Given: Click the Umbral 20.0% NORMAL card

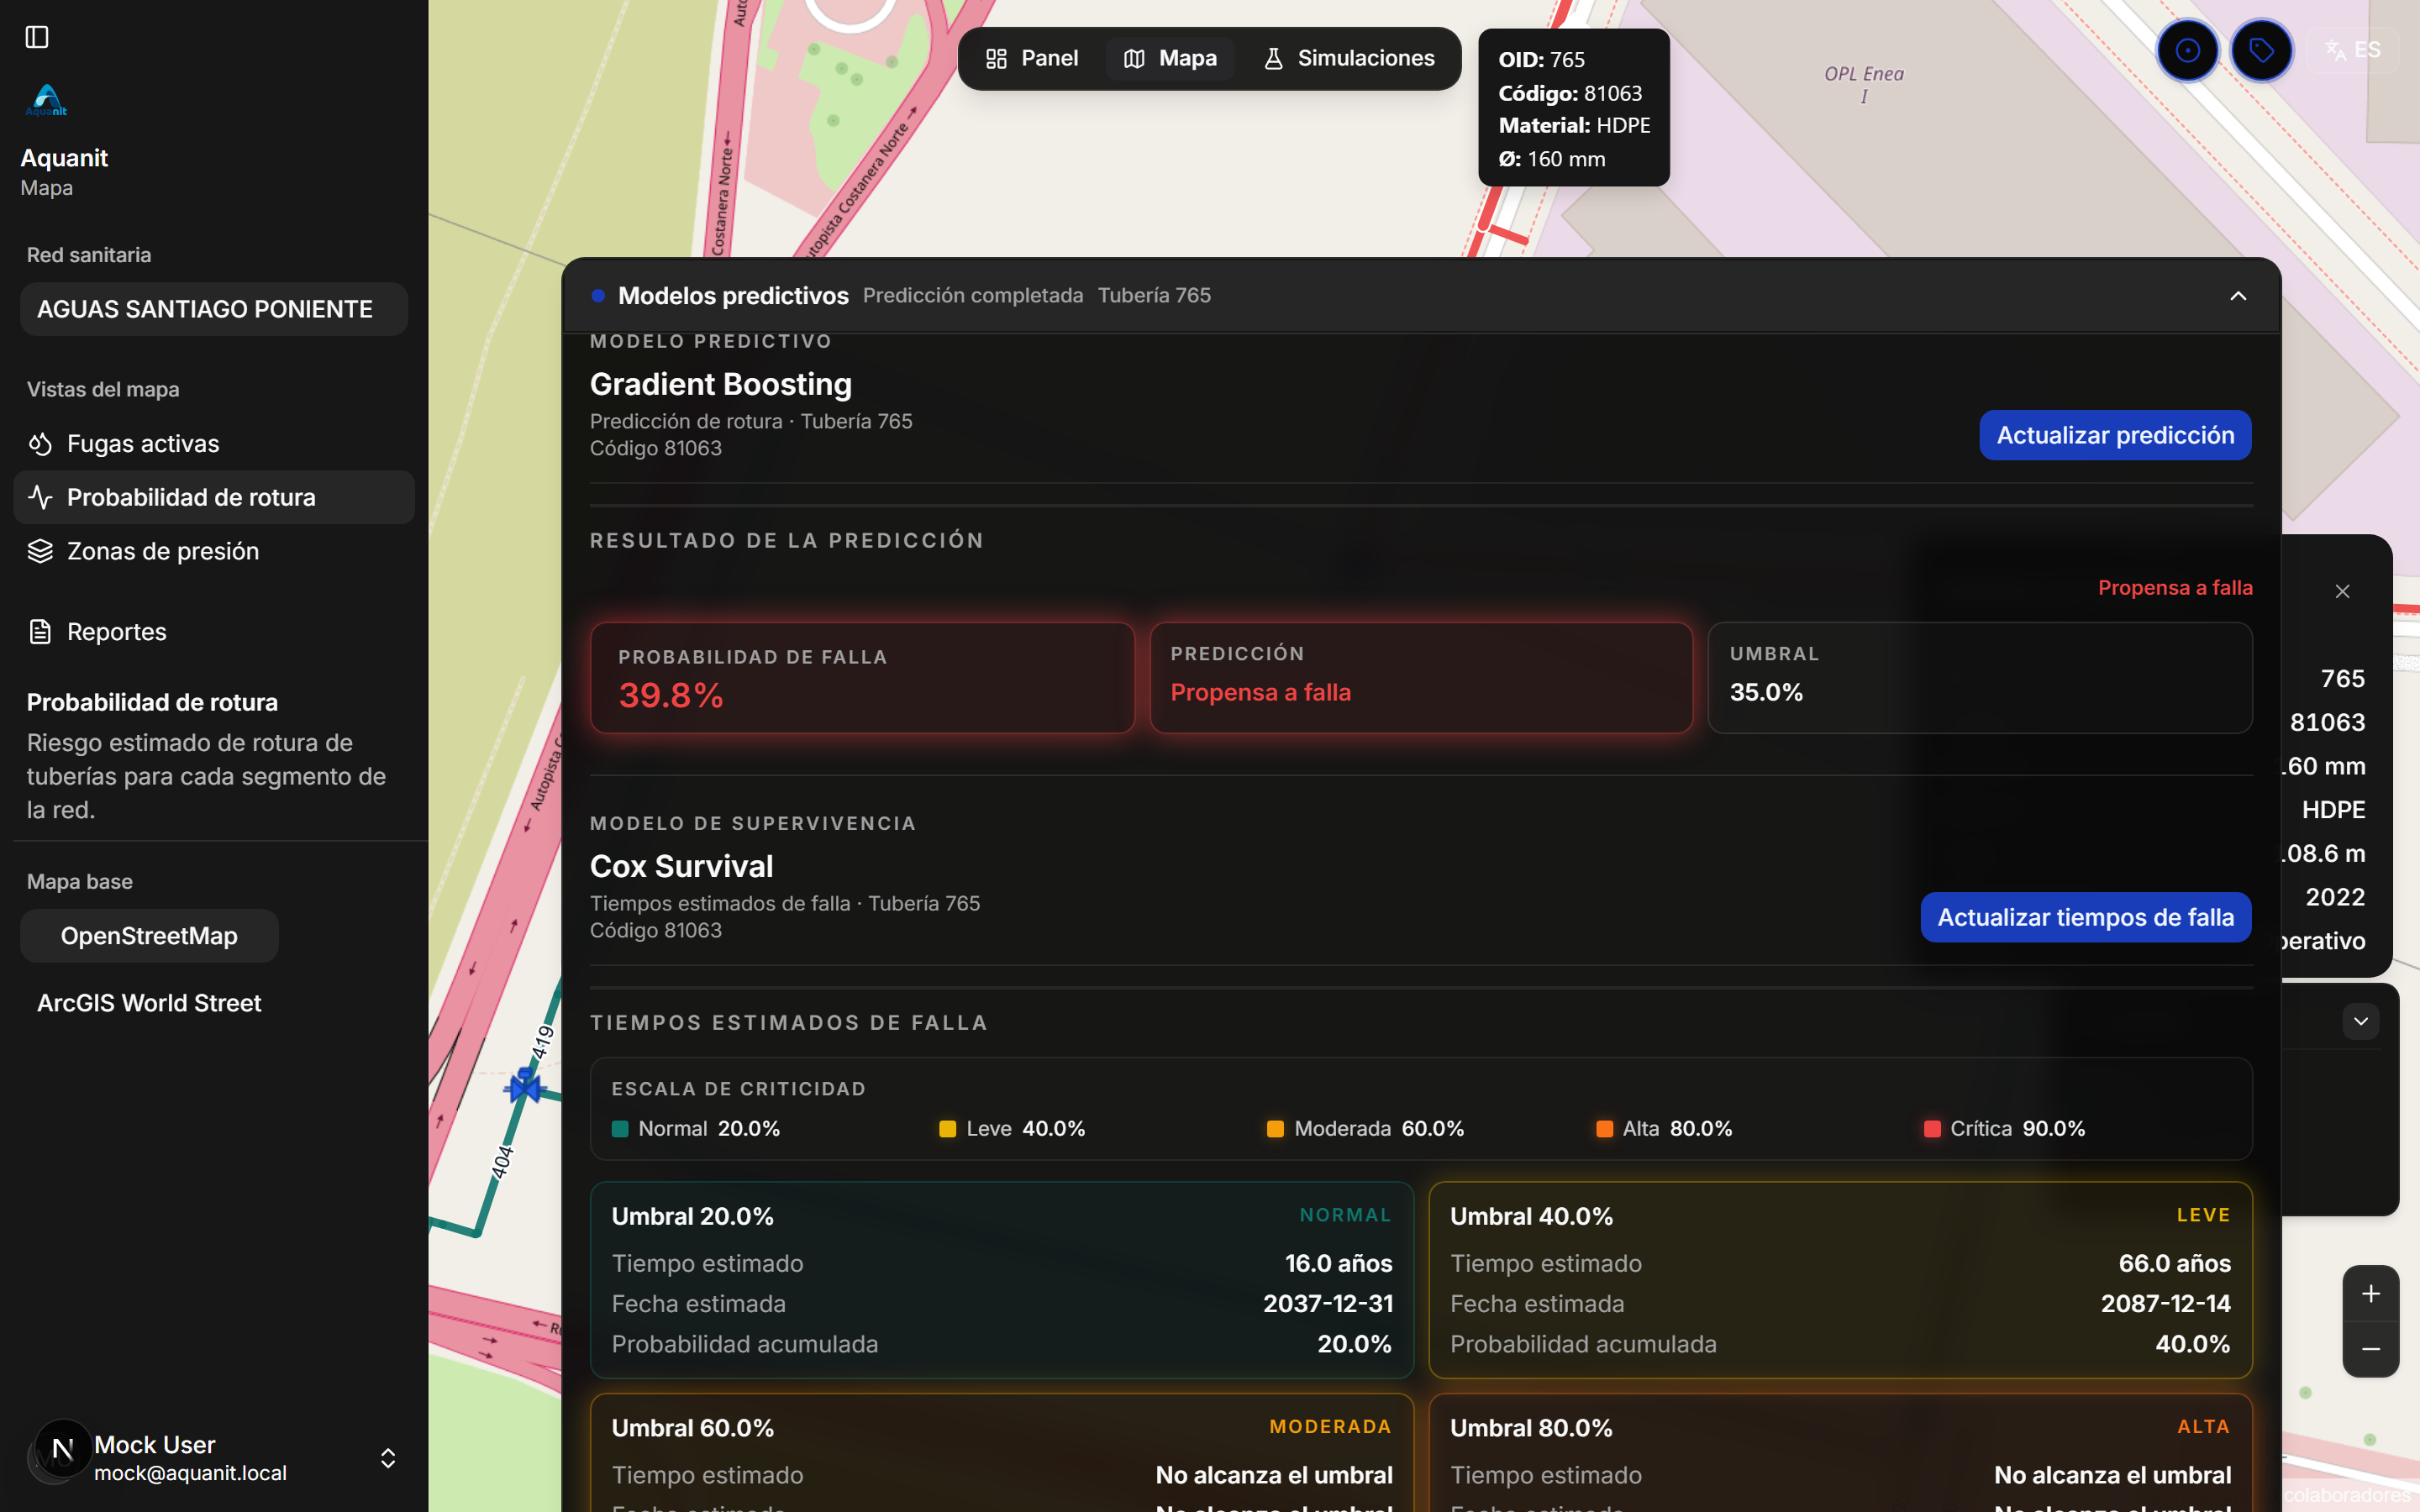Looking at the screenshot, I should coord(1002,1280).
